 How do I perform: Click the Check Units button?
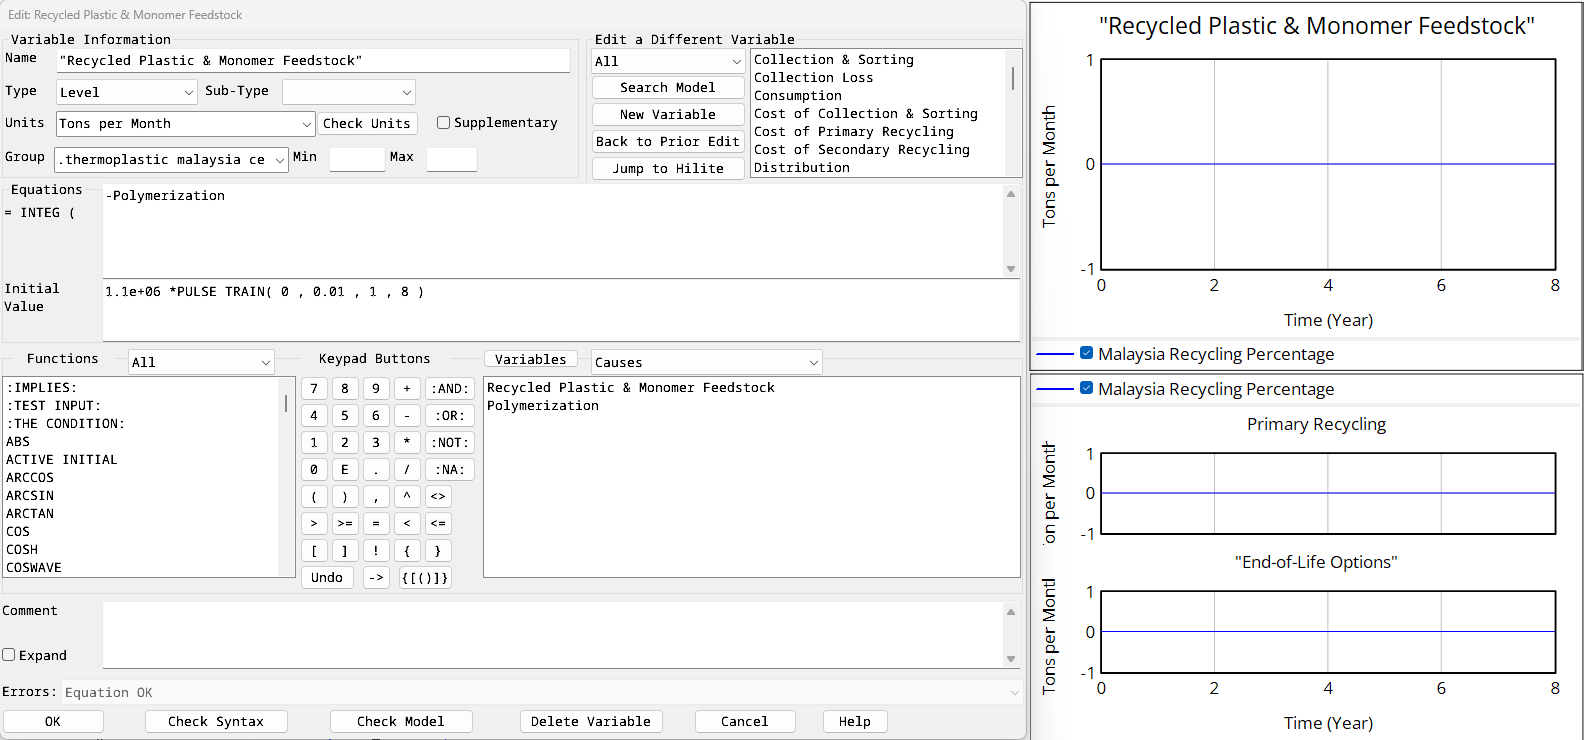[x=367, y=124]
